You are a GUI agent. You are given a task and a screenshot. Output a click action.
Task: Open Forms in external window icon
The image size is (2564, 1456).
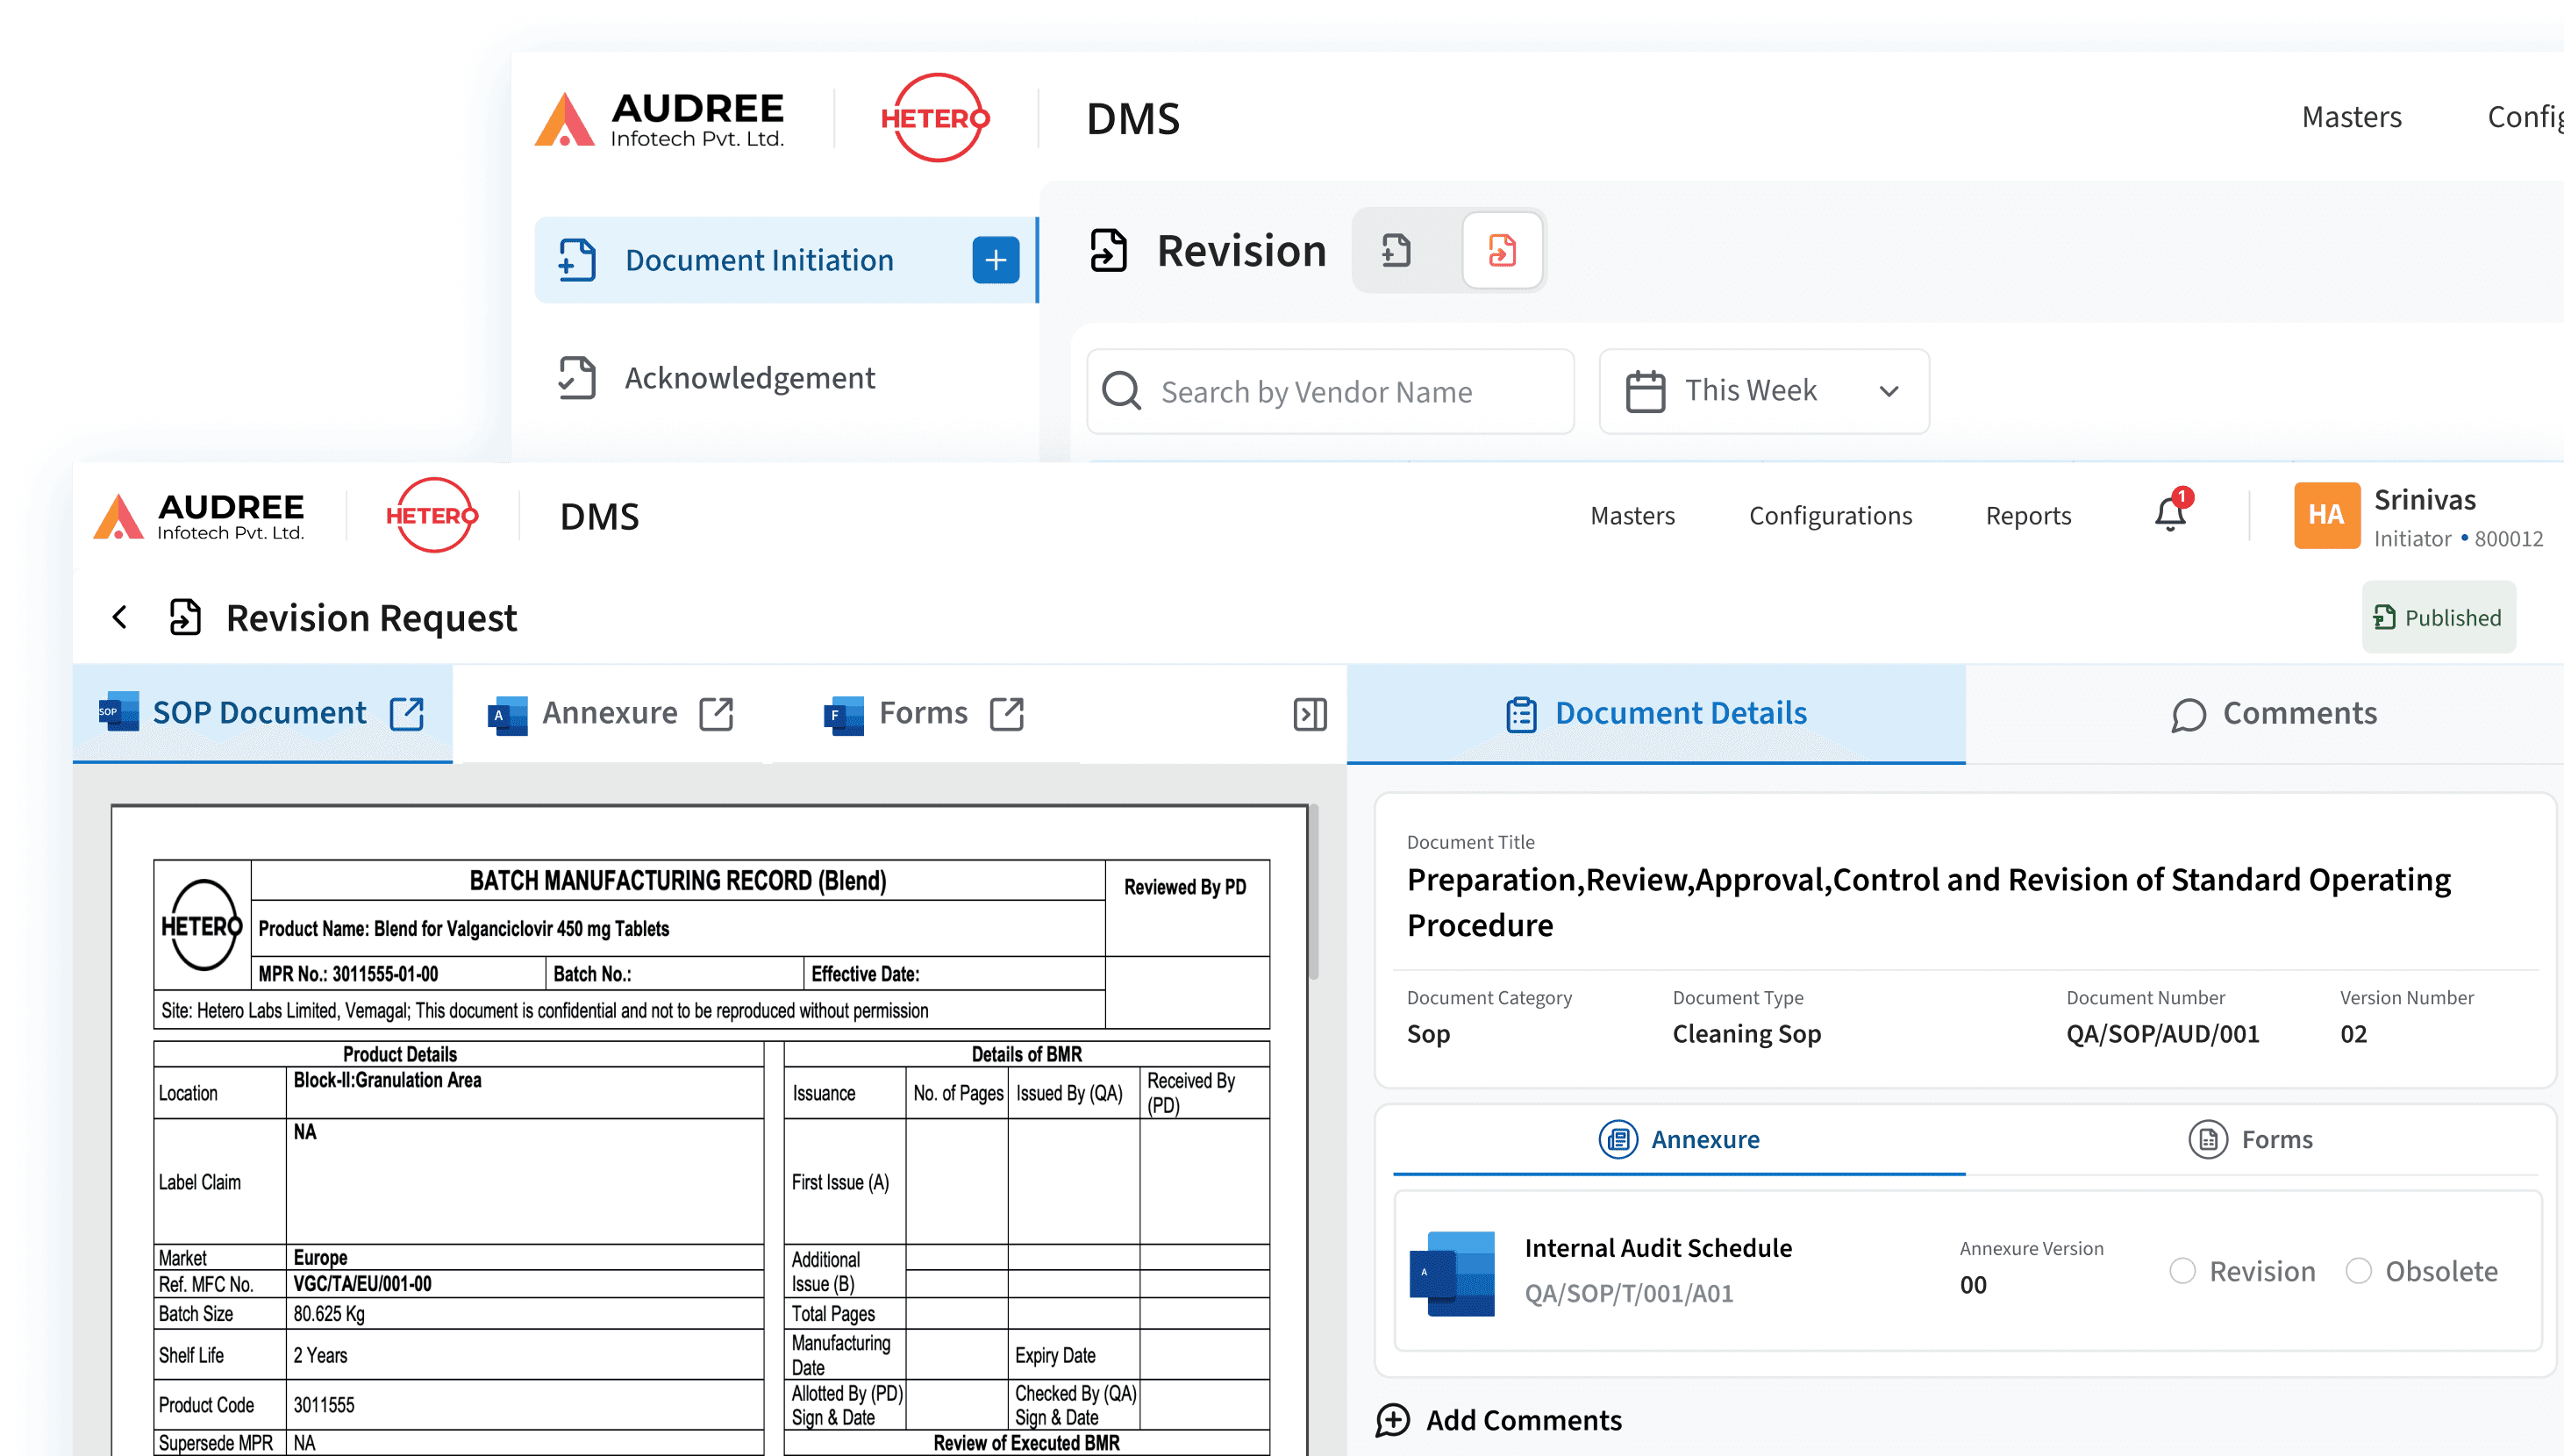point(1006,714)
